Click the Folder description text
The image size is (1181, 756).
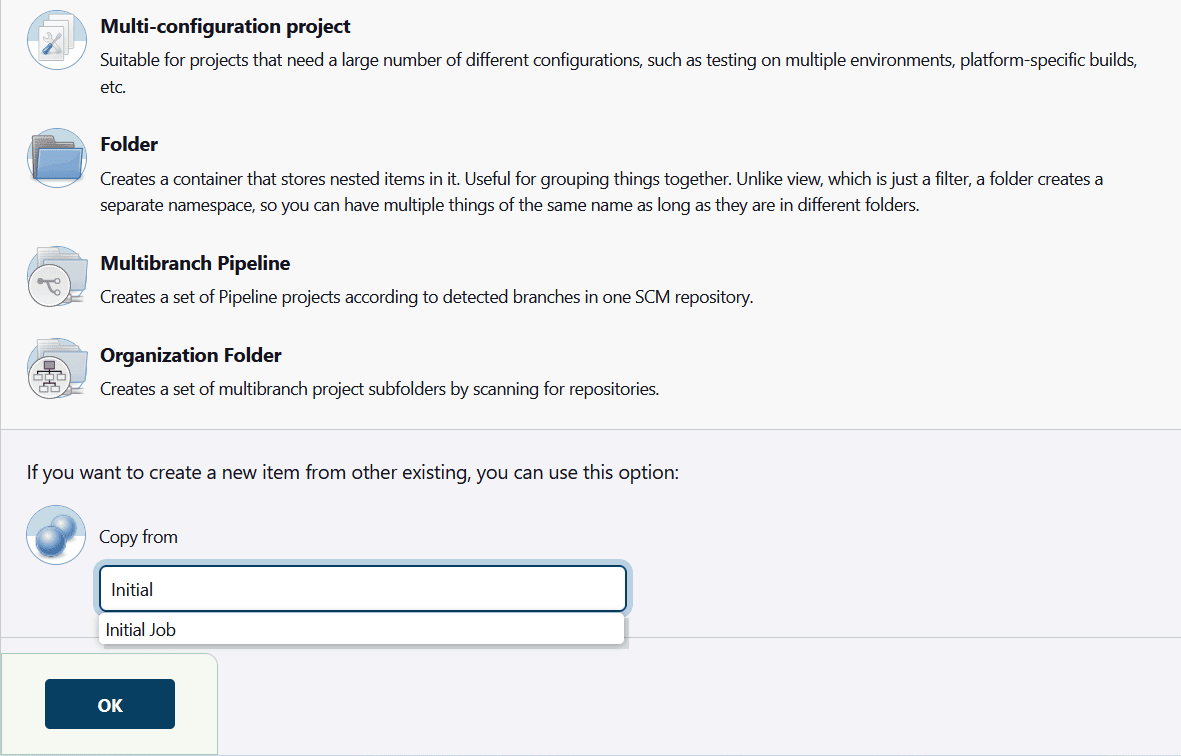pyautogui.click(x=602, y=192)
